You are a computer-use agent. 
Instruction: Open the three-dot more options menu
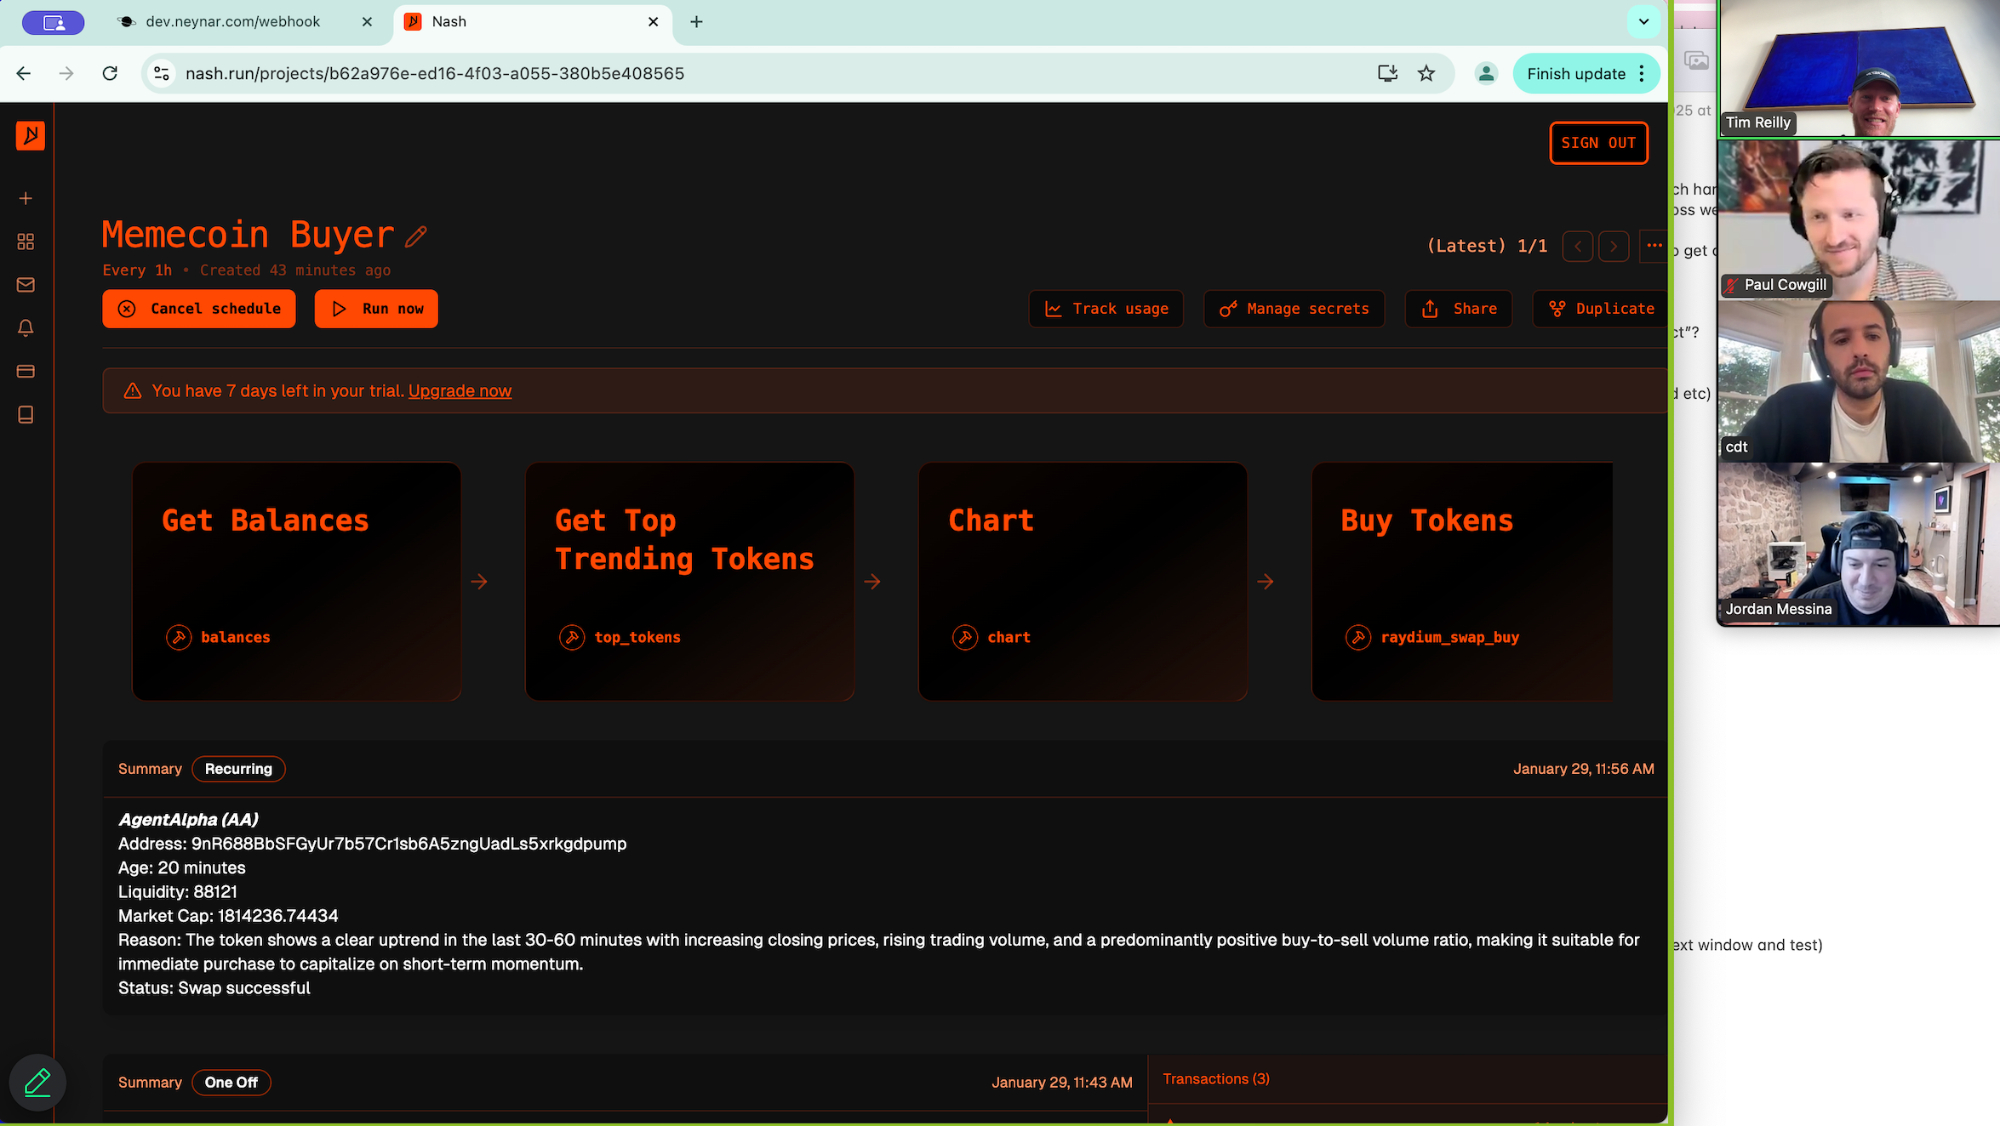pyautogui.click(x=1654, y=246)
